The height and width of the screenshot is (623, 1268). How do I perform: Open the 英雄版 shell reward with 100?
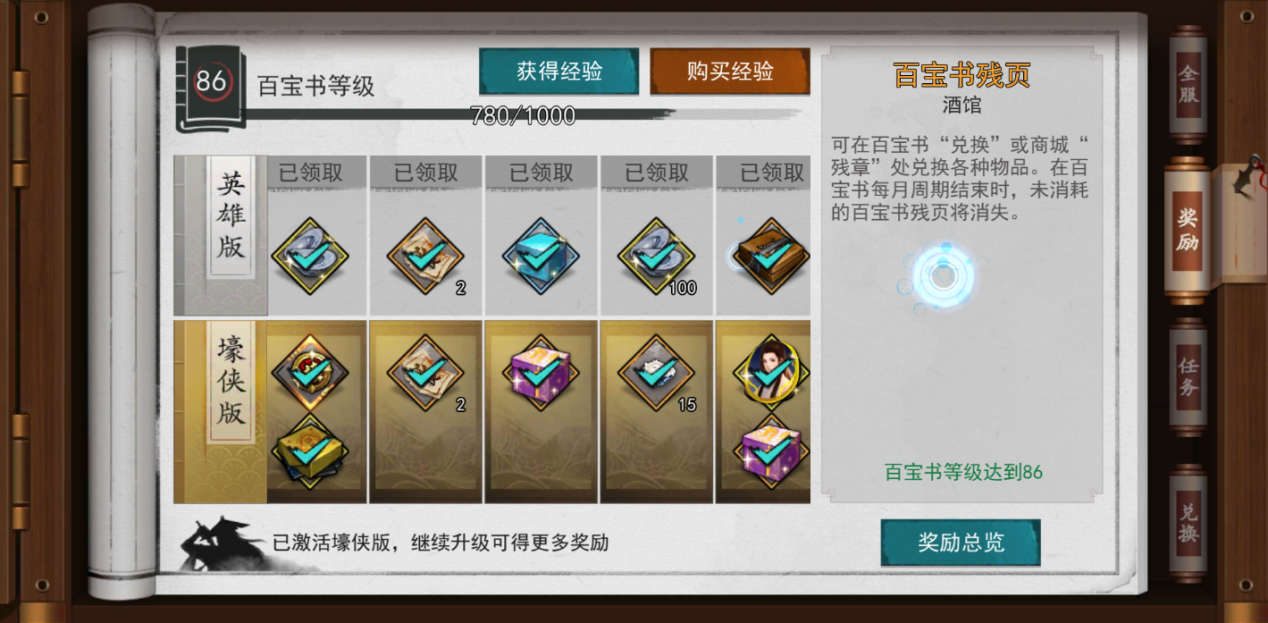click(x=657, y=256)
